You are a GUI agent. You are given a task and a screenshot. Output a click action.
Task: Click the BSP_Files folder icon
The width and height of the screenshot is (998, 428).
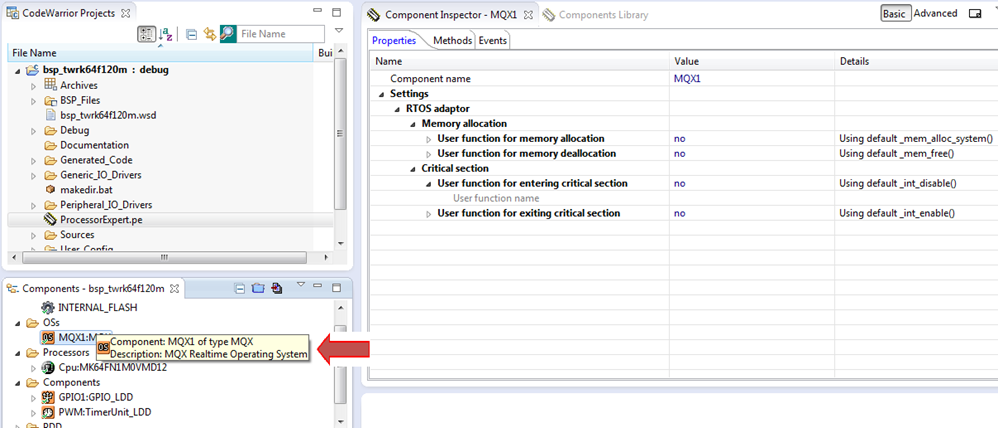pos(51,100)
